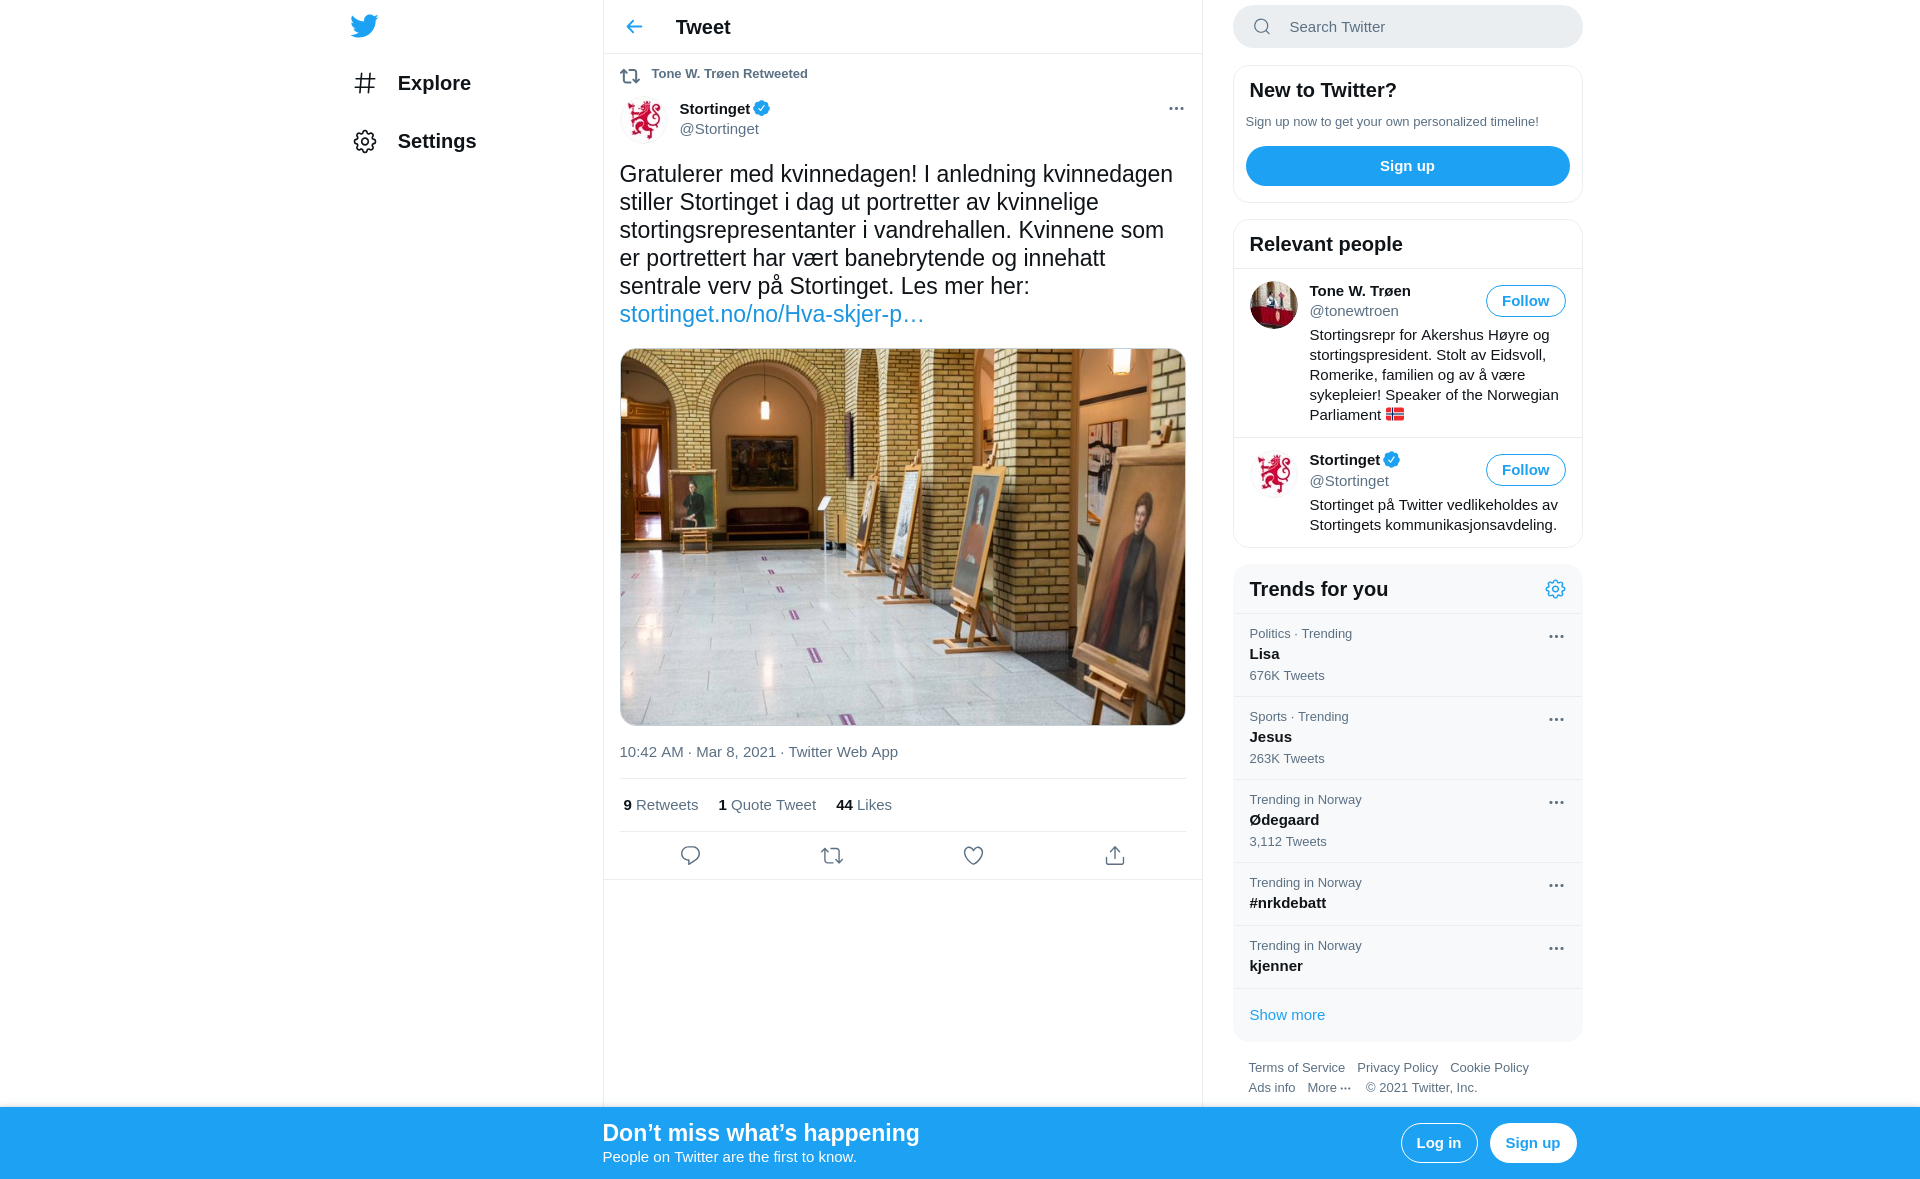
Task: Open Terms of Service
Action: 1296,1068
